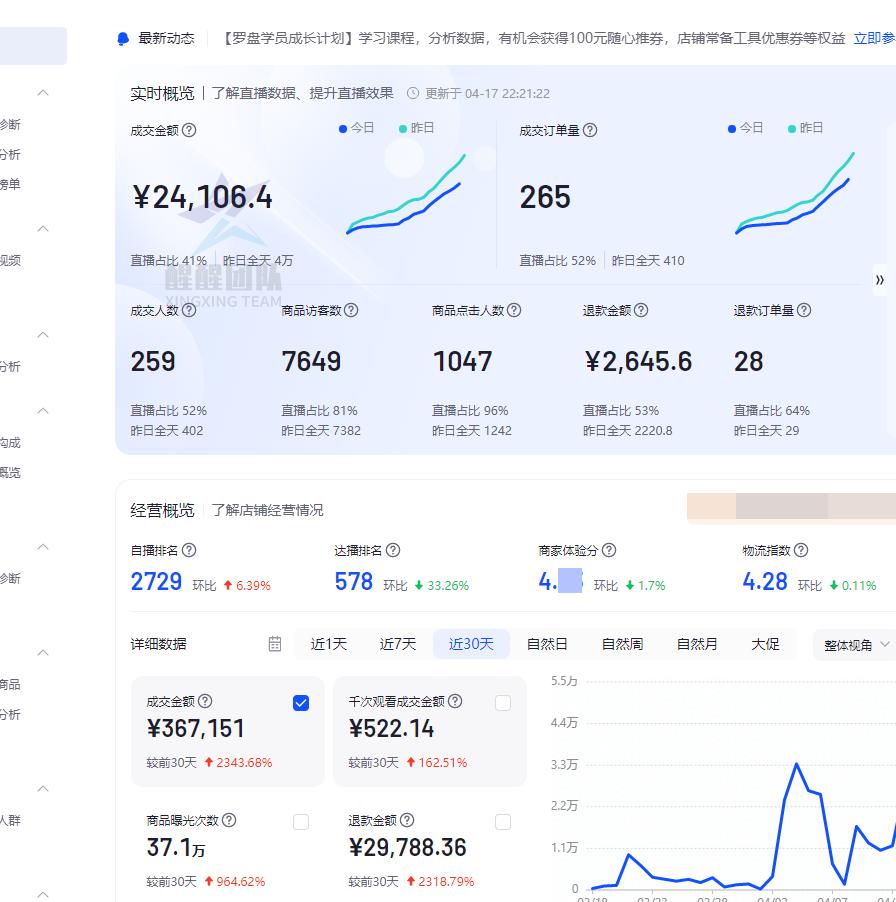This screenshot has height=902, width=896.
Task: Enable 千次观看成交金额 checkbox
Action: click(x=503, y=703)
